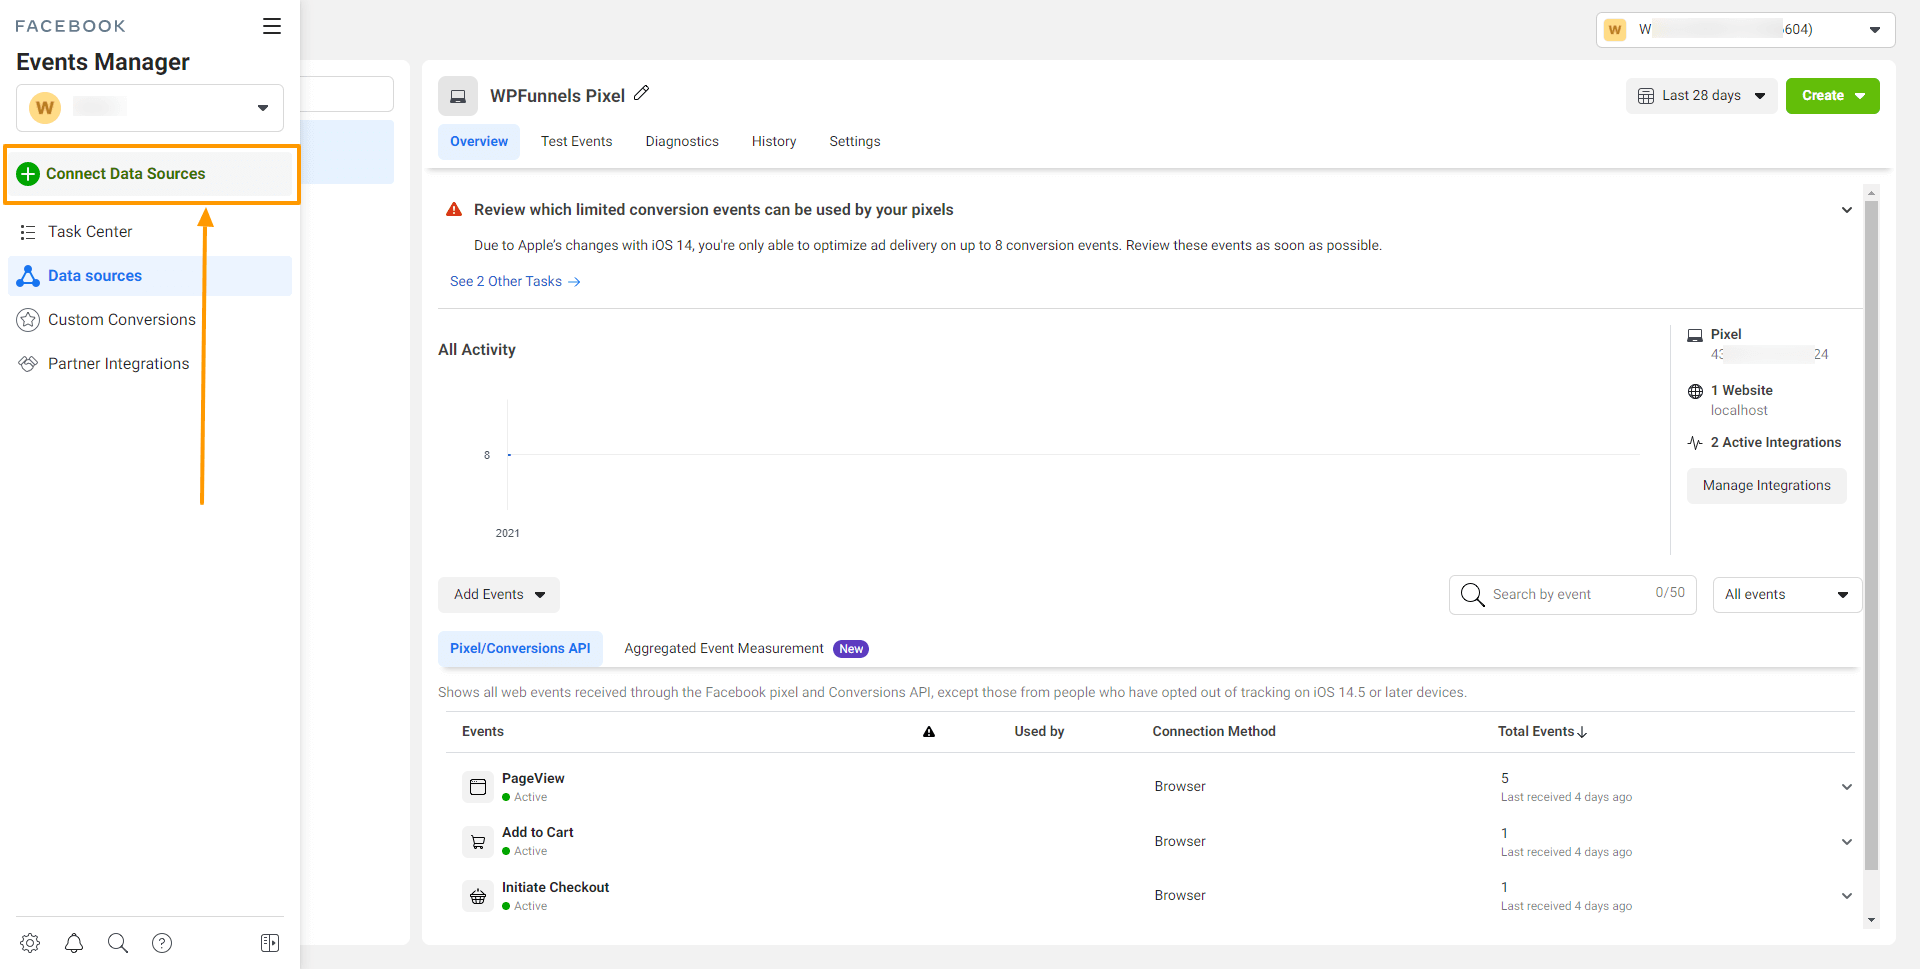Image resolution: width=1920 pixels, height=969 pixels.
Task: Switch to the Settings tab
Action: (855, 142)
